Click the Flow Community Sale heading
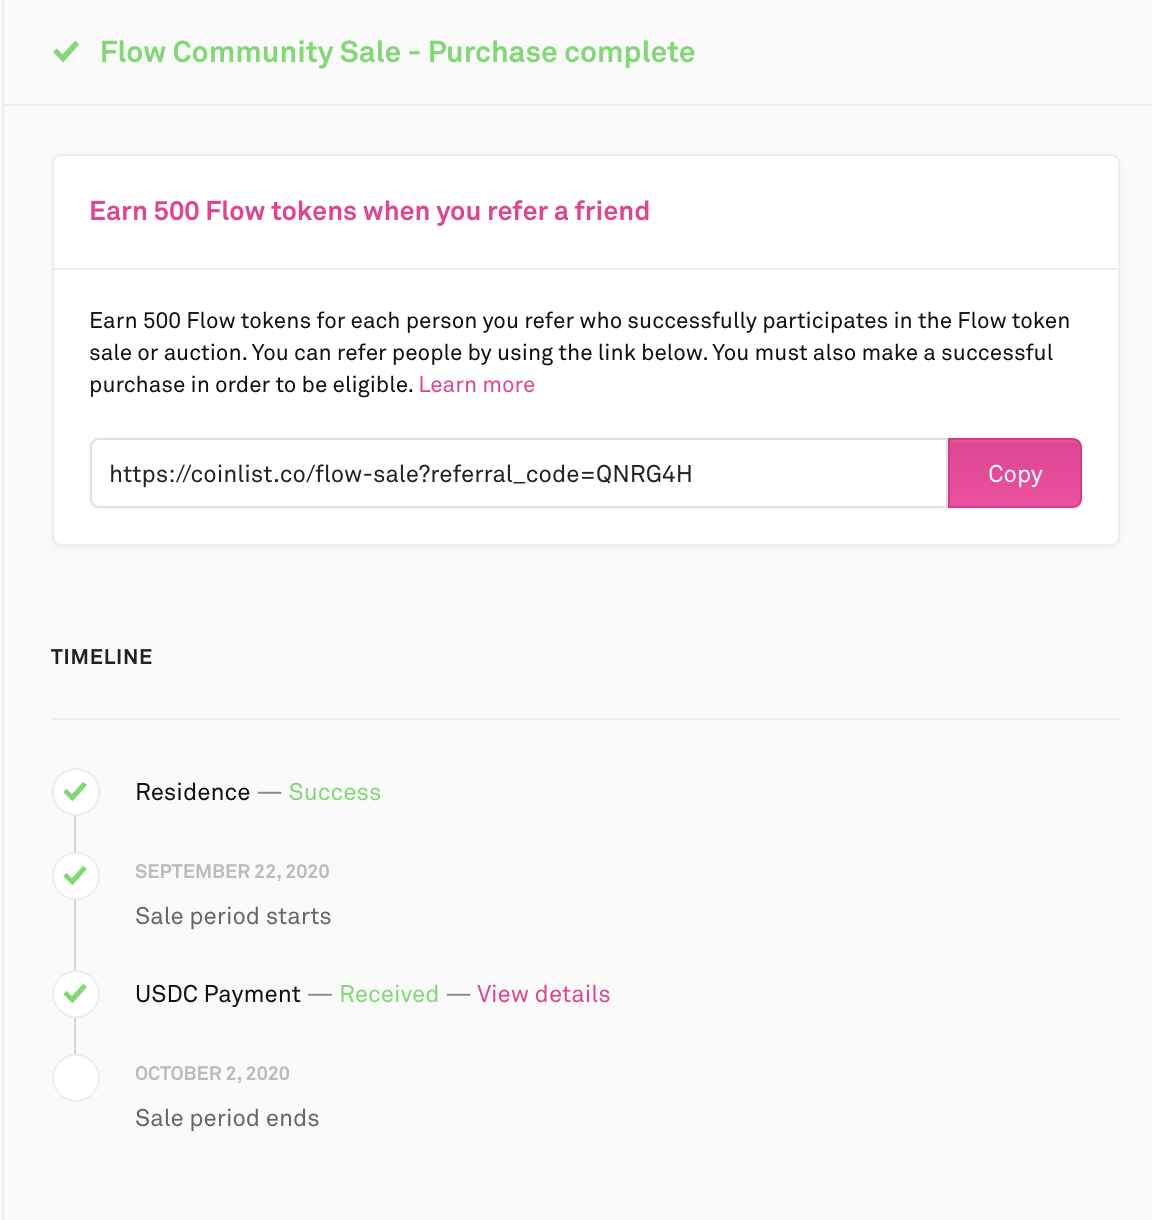The width and height of the screenshot is (1152, 1220). click(x=397, y=52)
